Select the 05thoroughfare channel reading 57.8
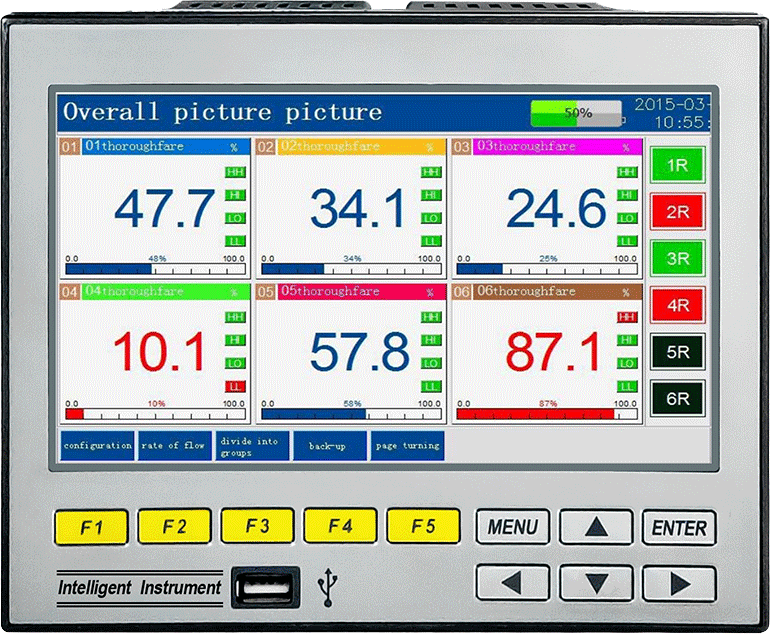The height and width of the screenshot is (634, 770). [350, 352]
